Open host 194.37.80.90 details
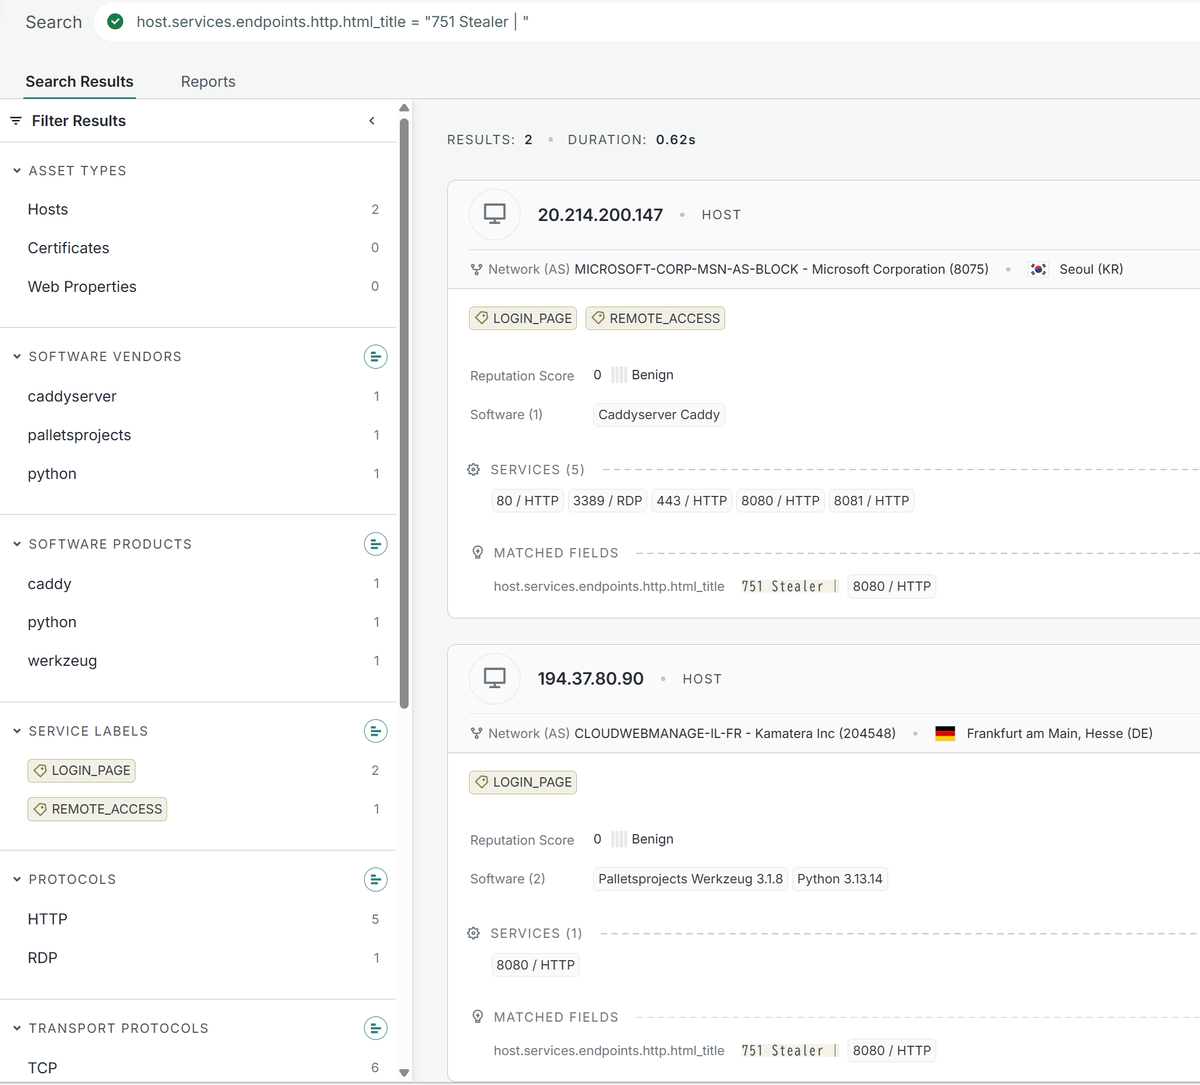Viewport: 1200px width, 1085px height. [591, 678]
